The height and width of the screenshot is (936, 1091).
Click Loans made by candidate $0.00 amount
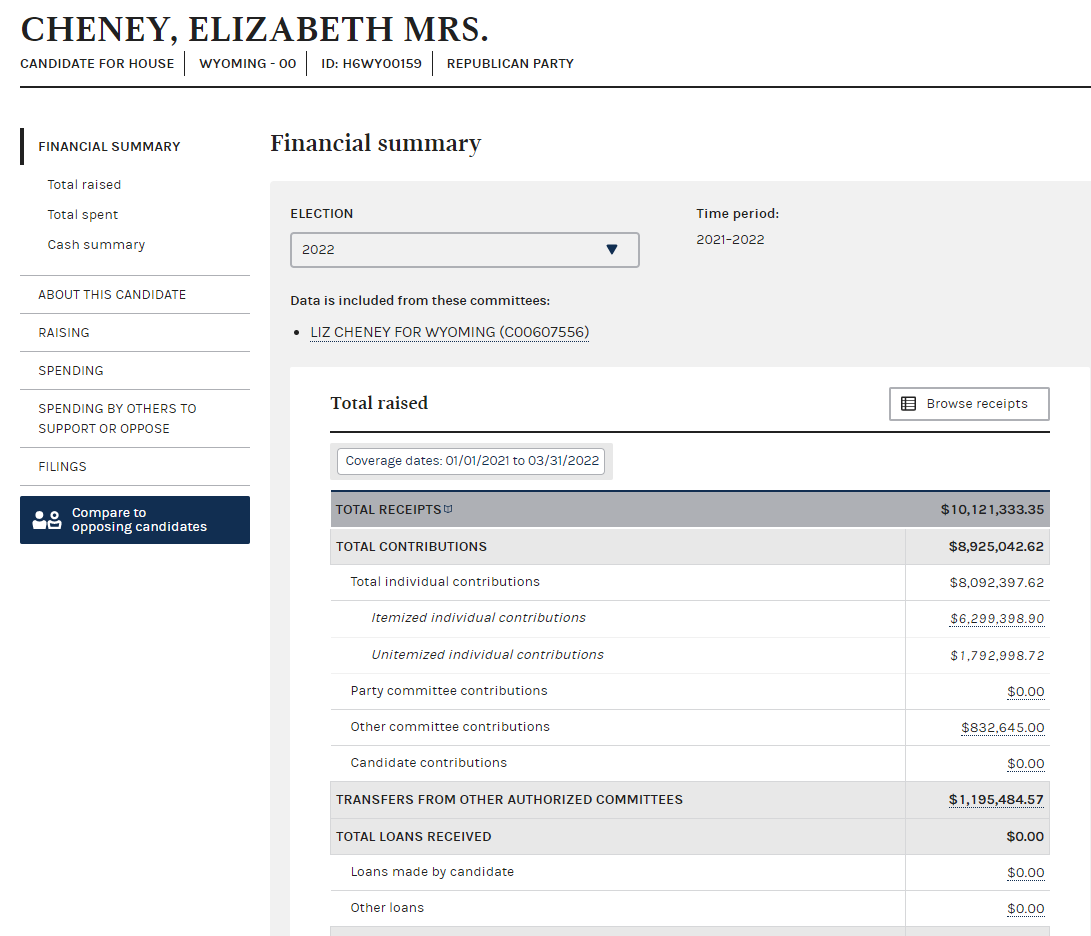coord(1026,873)
